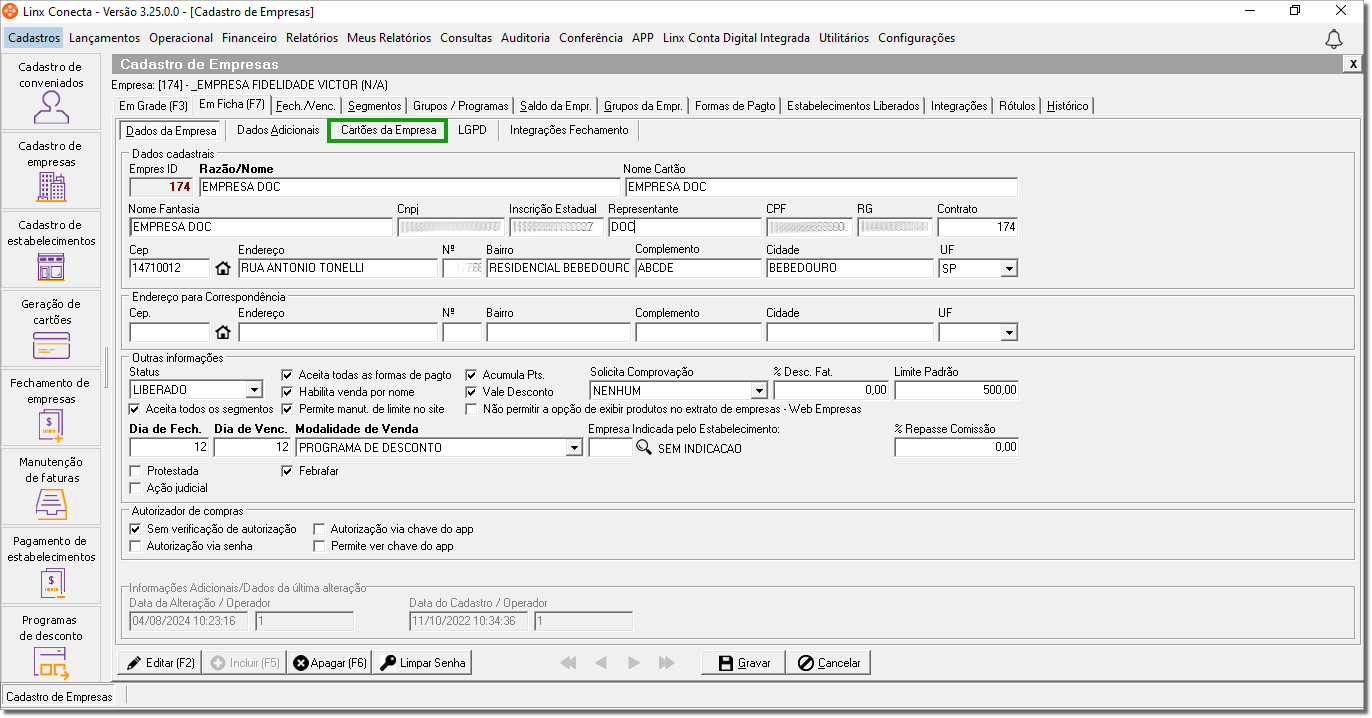Switch to LGPD tab
Viewport: 1372px width, 718px height.
click(x=472, y=130)
